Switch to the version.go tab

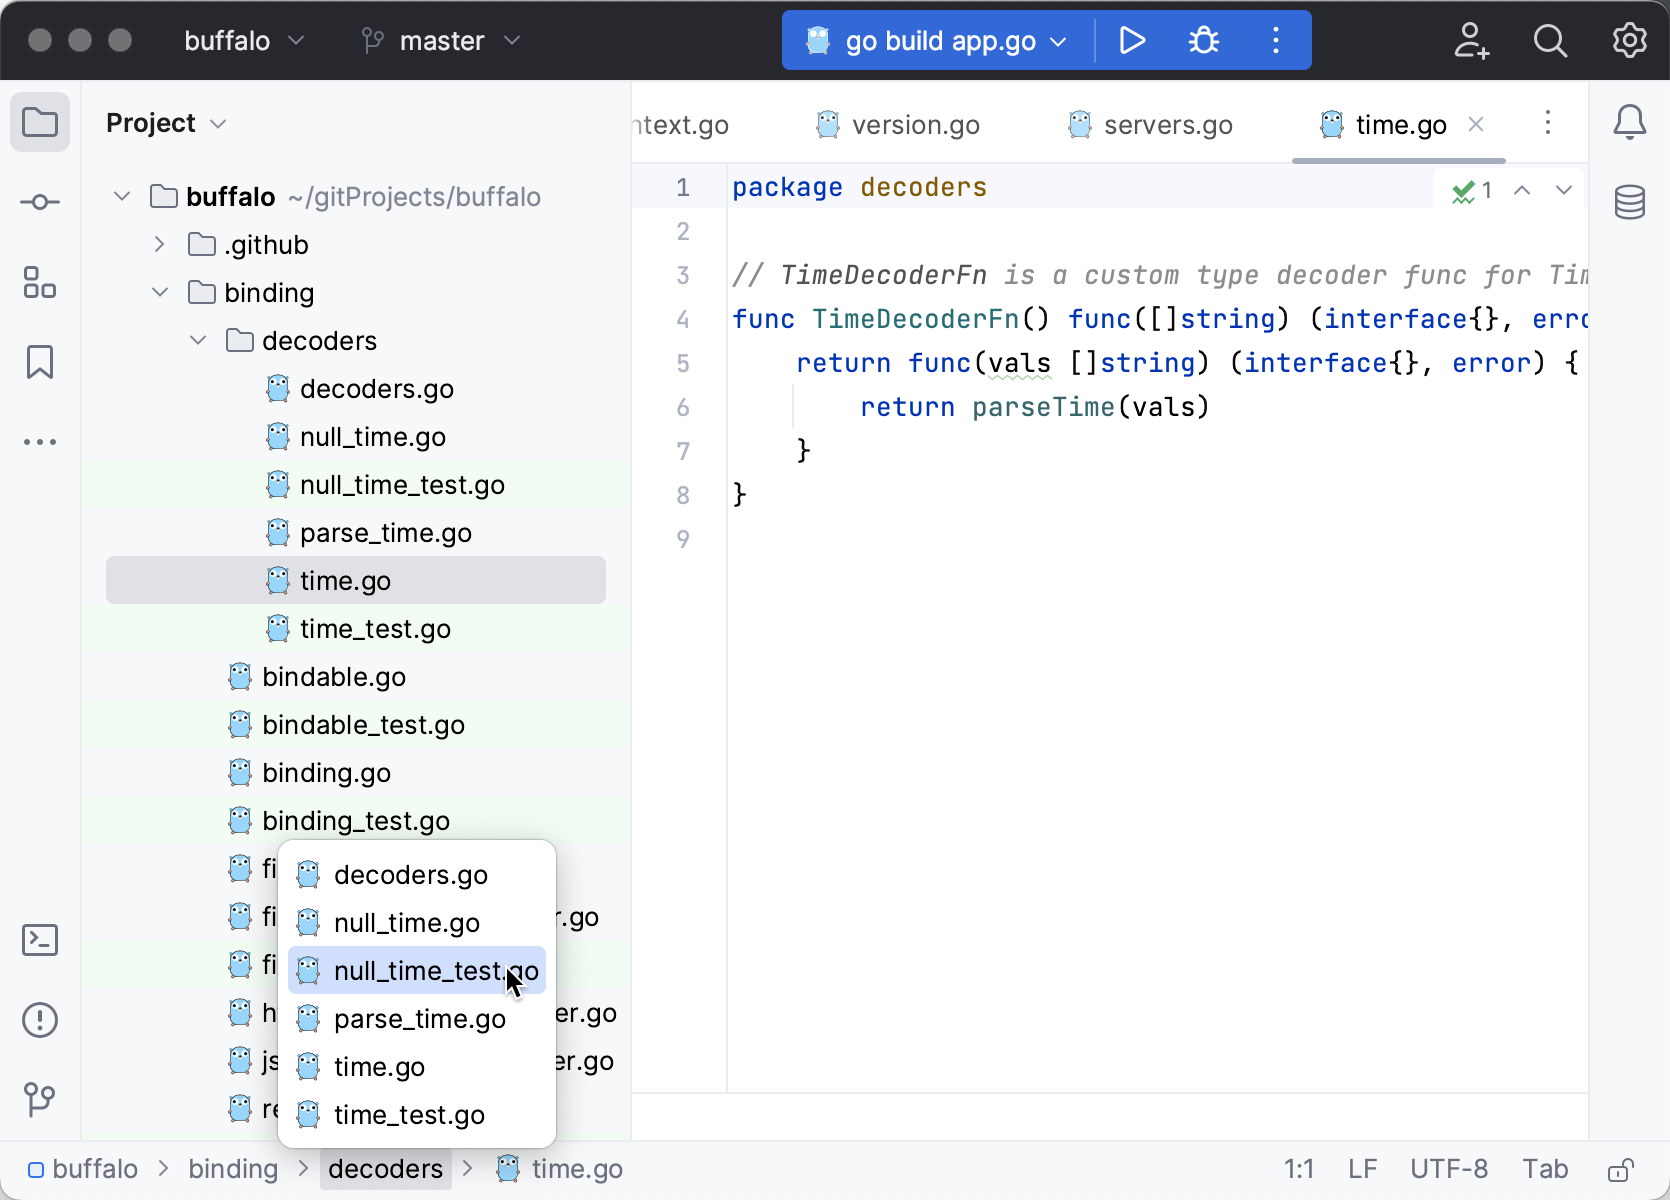(898, 124)
